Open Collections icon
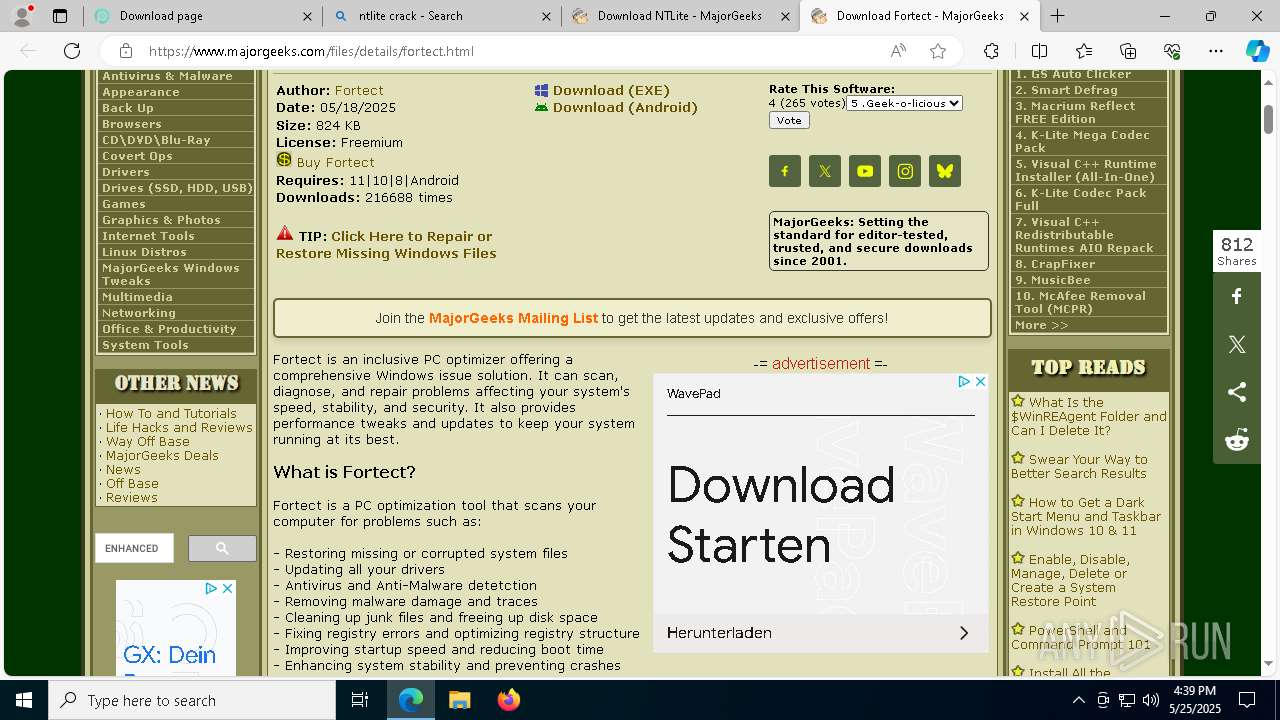 pos(1128,51)
